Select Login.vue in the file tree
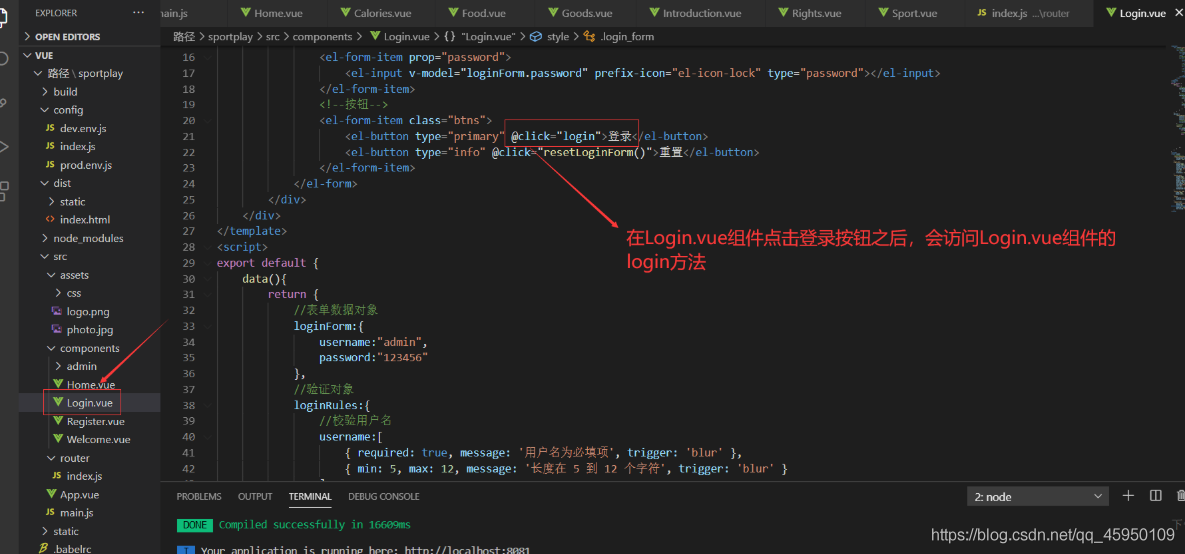Viewport: 1185px width, 554px height. click(x=89, y=403)
